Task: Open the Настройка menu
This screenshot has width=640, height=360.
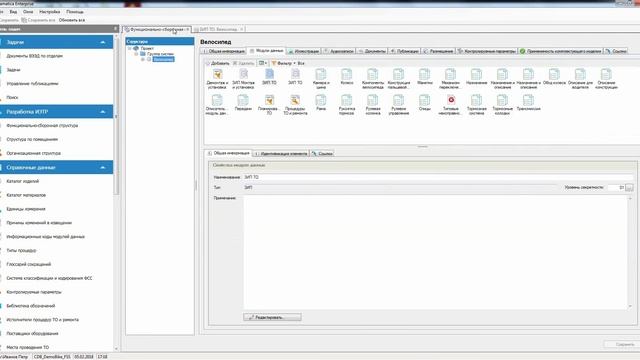Action: coord(49,12)
